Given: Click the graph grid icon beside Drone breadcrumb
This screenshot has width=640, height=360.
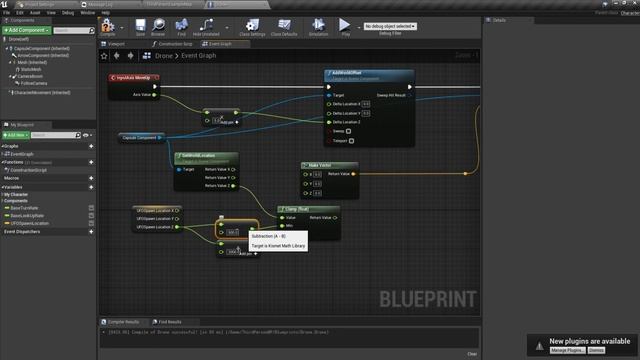Looking at the screenshot, I should click(x=147, y=56).
